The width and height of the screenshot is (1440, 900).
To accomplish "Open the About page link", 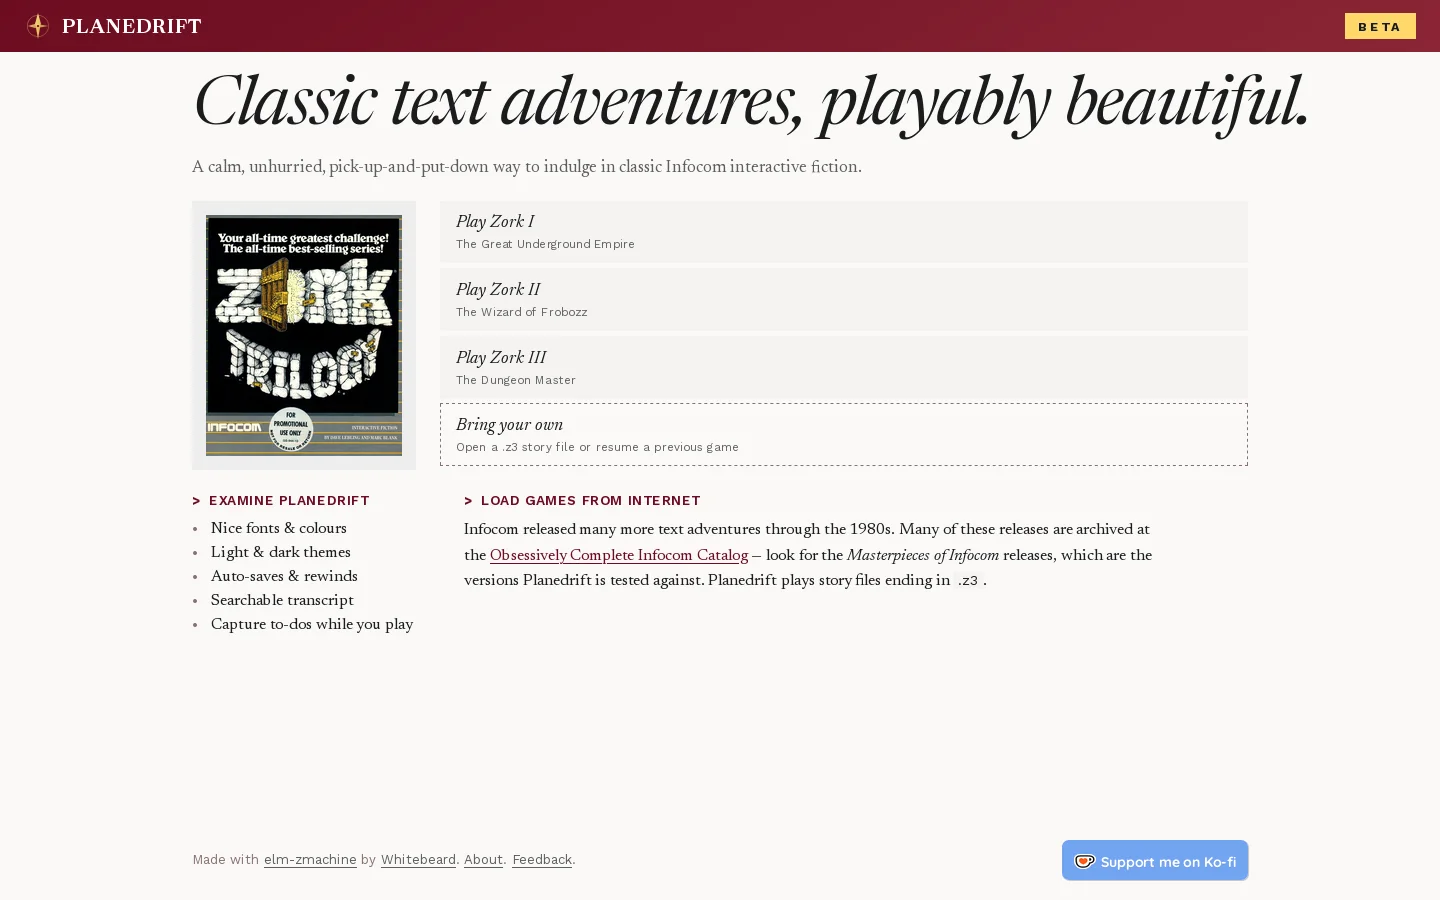I will pyautogui.click(x=483, y=859).
